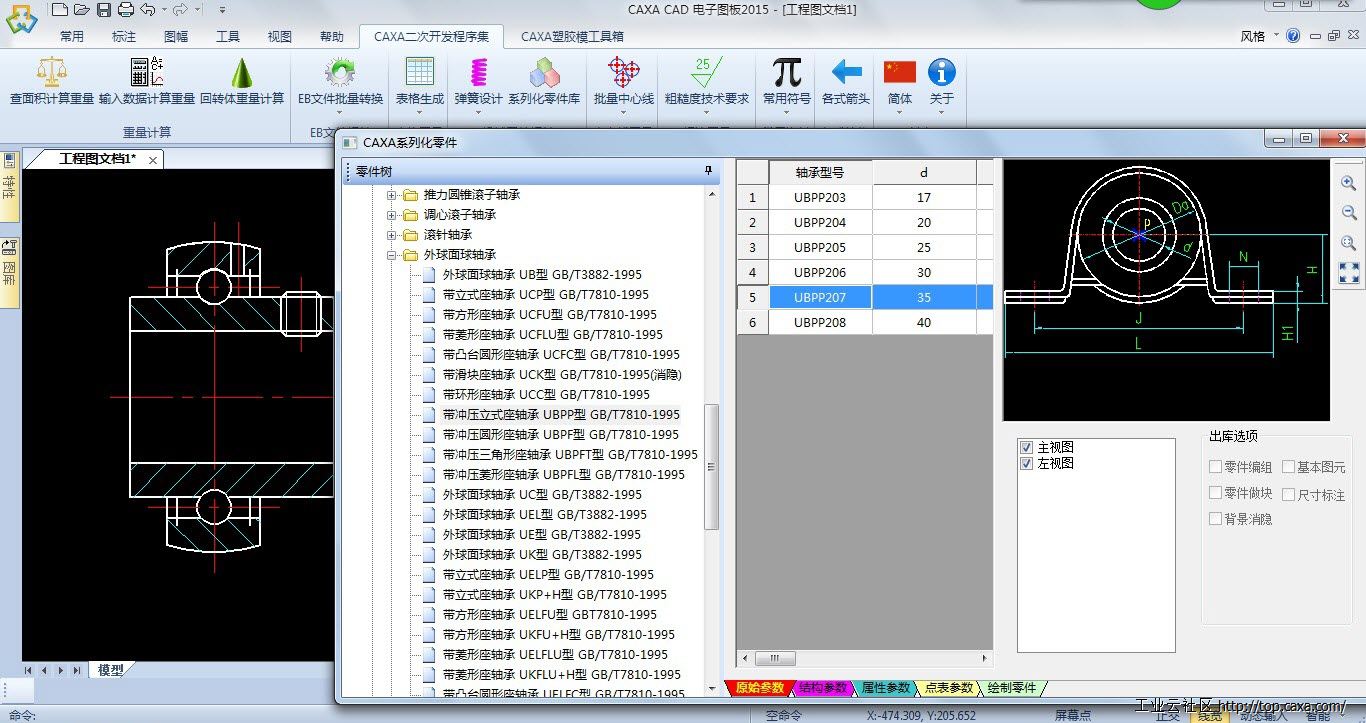This screenshot has width=1366, height=723.
Task: Select 带立式座轴承 UCP型 tree entry
Action: tap(545, 295)
